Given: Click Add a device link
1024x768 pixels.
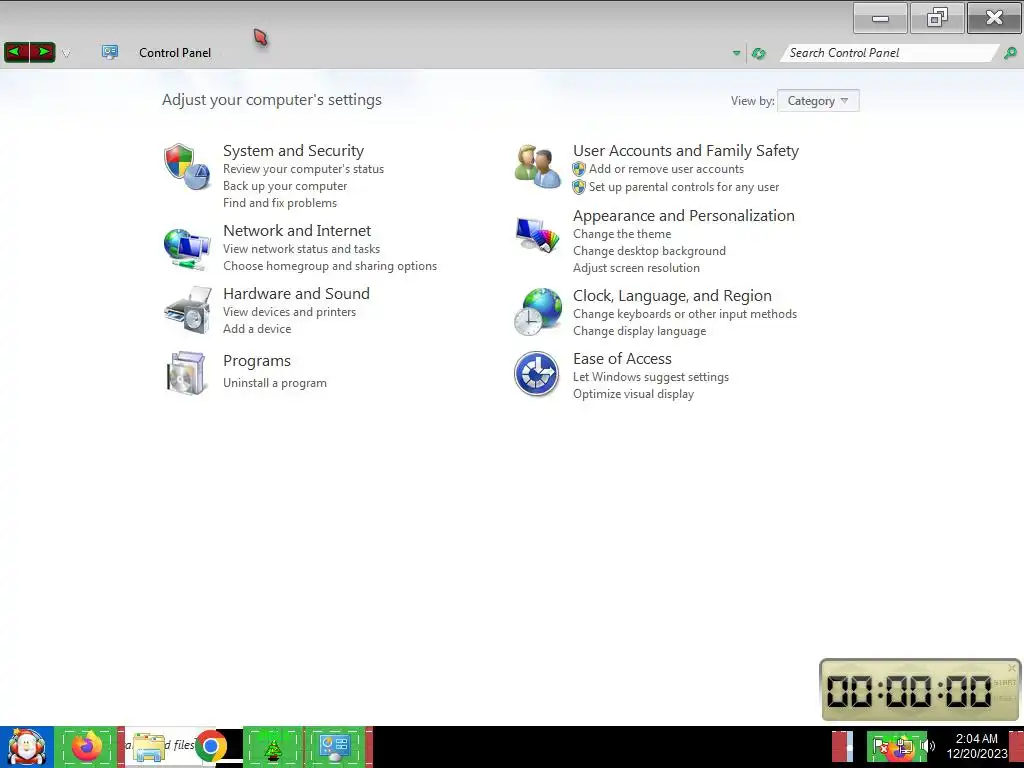Looking at the screenshot, I should pyautogui.click(x=257, y=329).
